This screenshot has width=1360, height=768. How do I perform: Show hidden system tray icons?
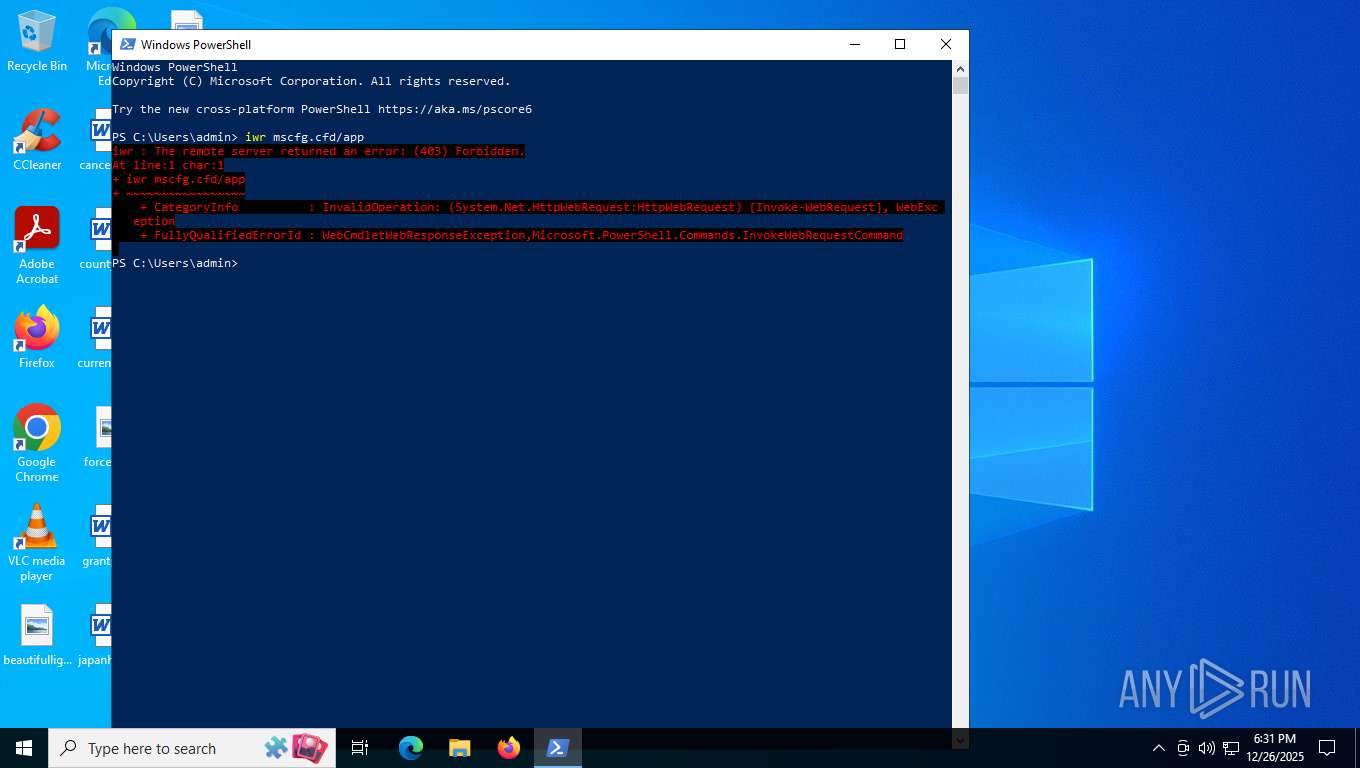[1159, 748]
